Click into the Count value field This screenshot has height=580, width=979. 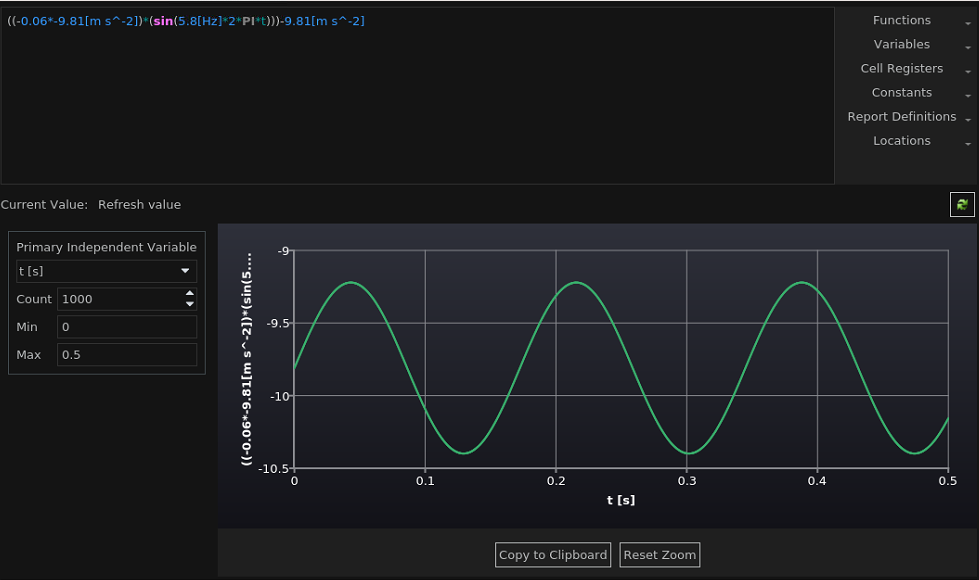point(120,299)
